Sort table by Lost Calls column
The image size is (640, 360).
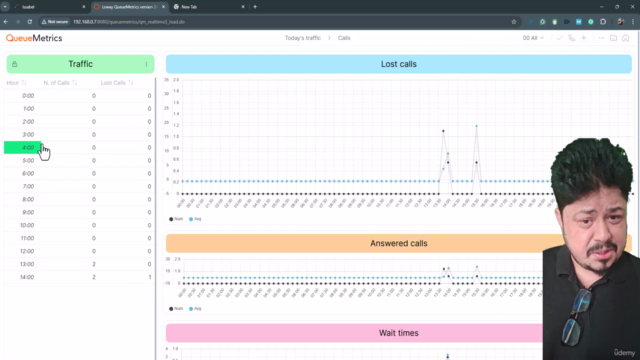click(117, 82)
